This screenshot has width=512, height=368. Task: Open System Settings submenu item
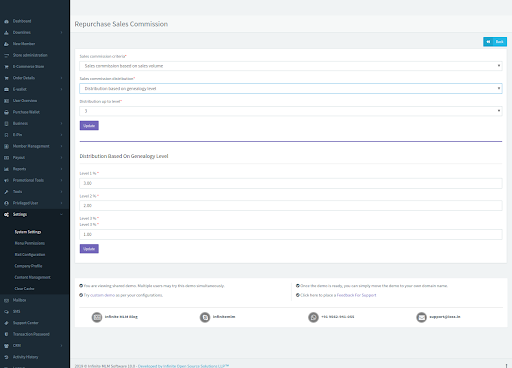click(28, 232)
